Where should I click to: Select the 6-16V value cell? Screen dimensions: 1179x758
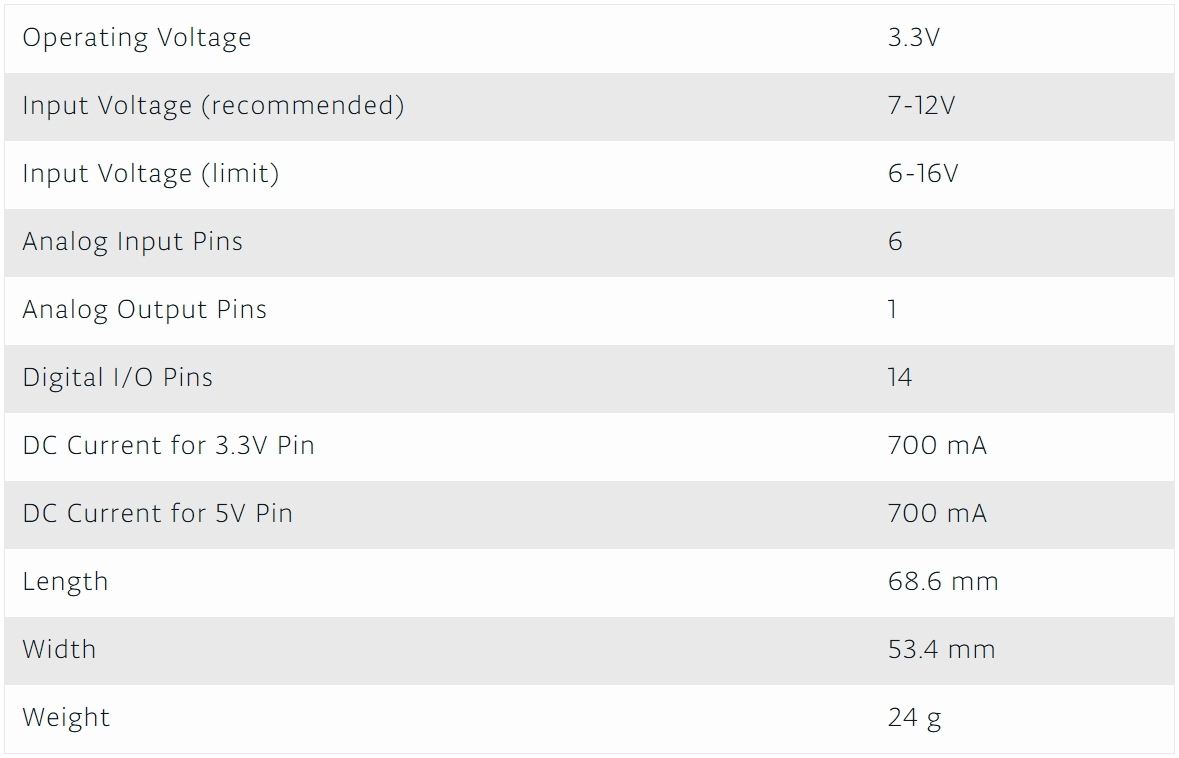tap(922, 174)
